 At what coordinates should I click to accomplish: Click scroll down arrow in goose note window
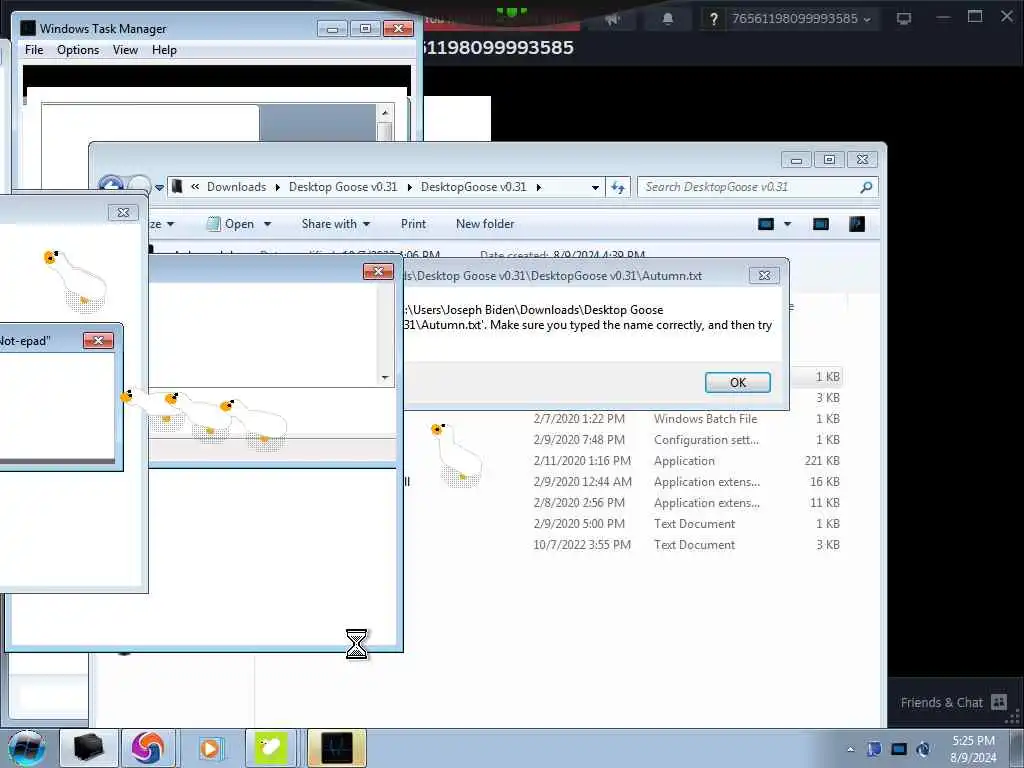click(x=385, y=377)
